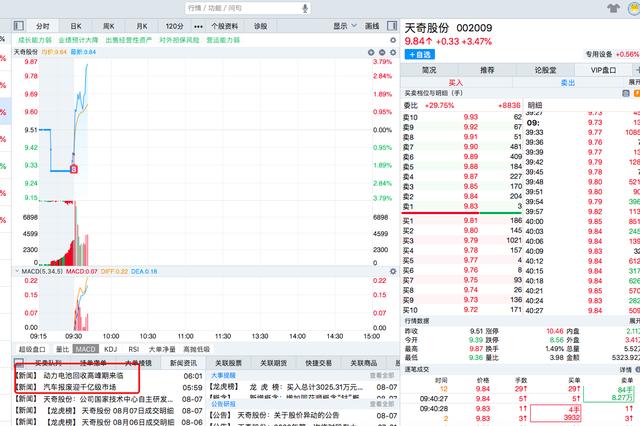Select the 高抛低吸 indicator
Screen dimensions: 640x426
point(196,349)
